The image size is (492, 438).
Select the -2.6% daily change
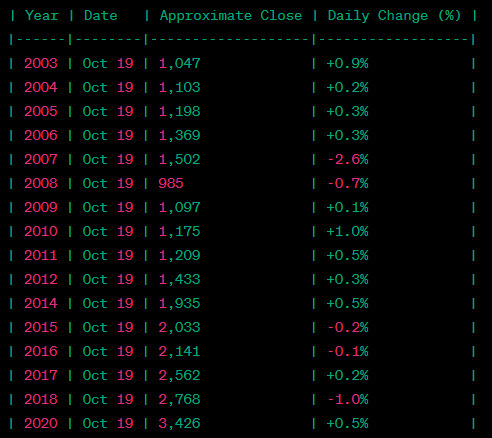click(348, 159)
